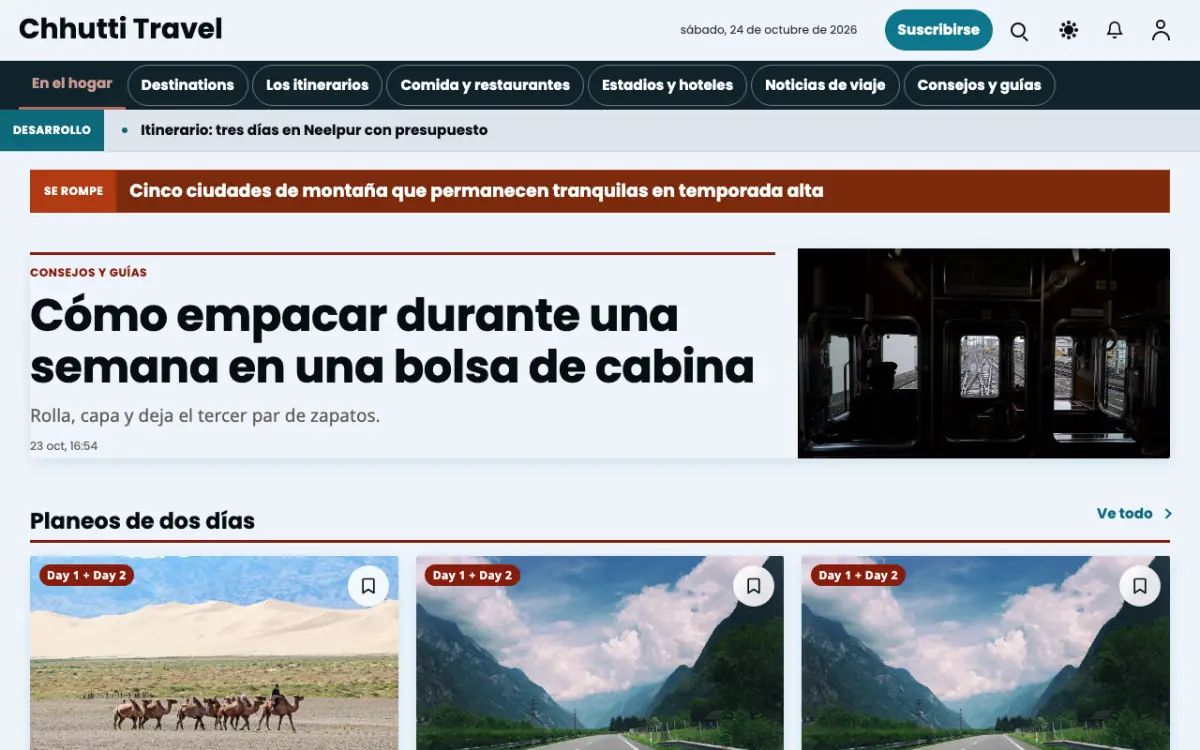
Task: Click the date sábado, 24 de octubre de 2026
Action: [769, 30]
